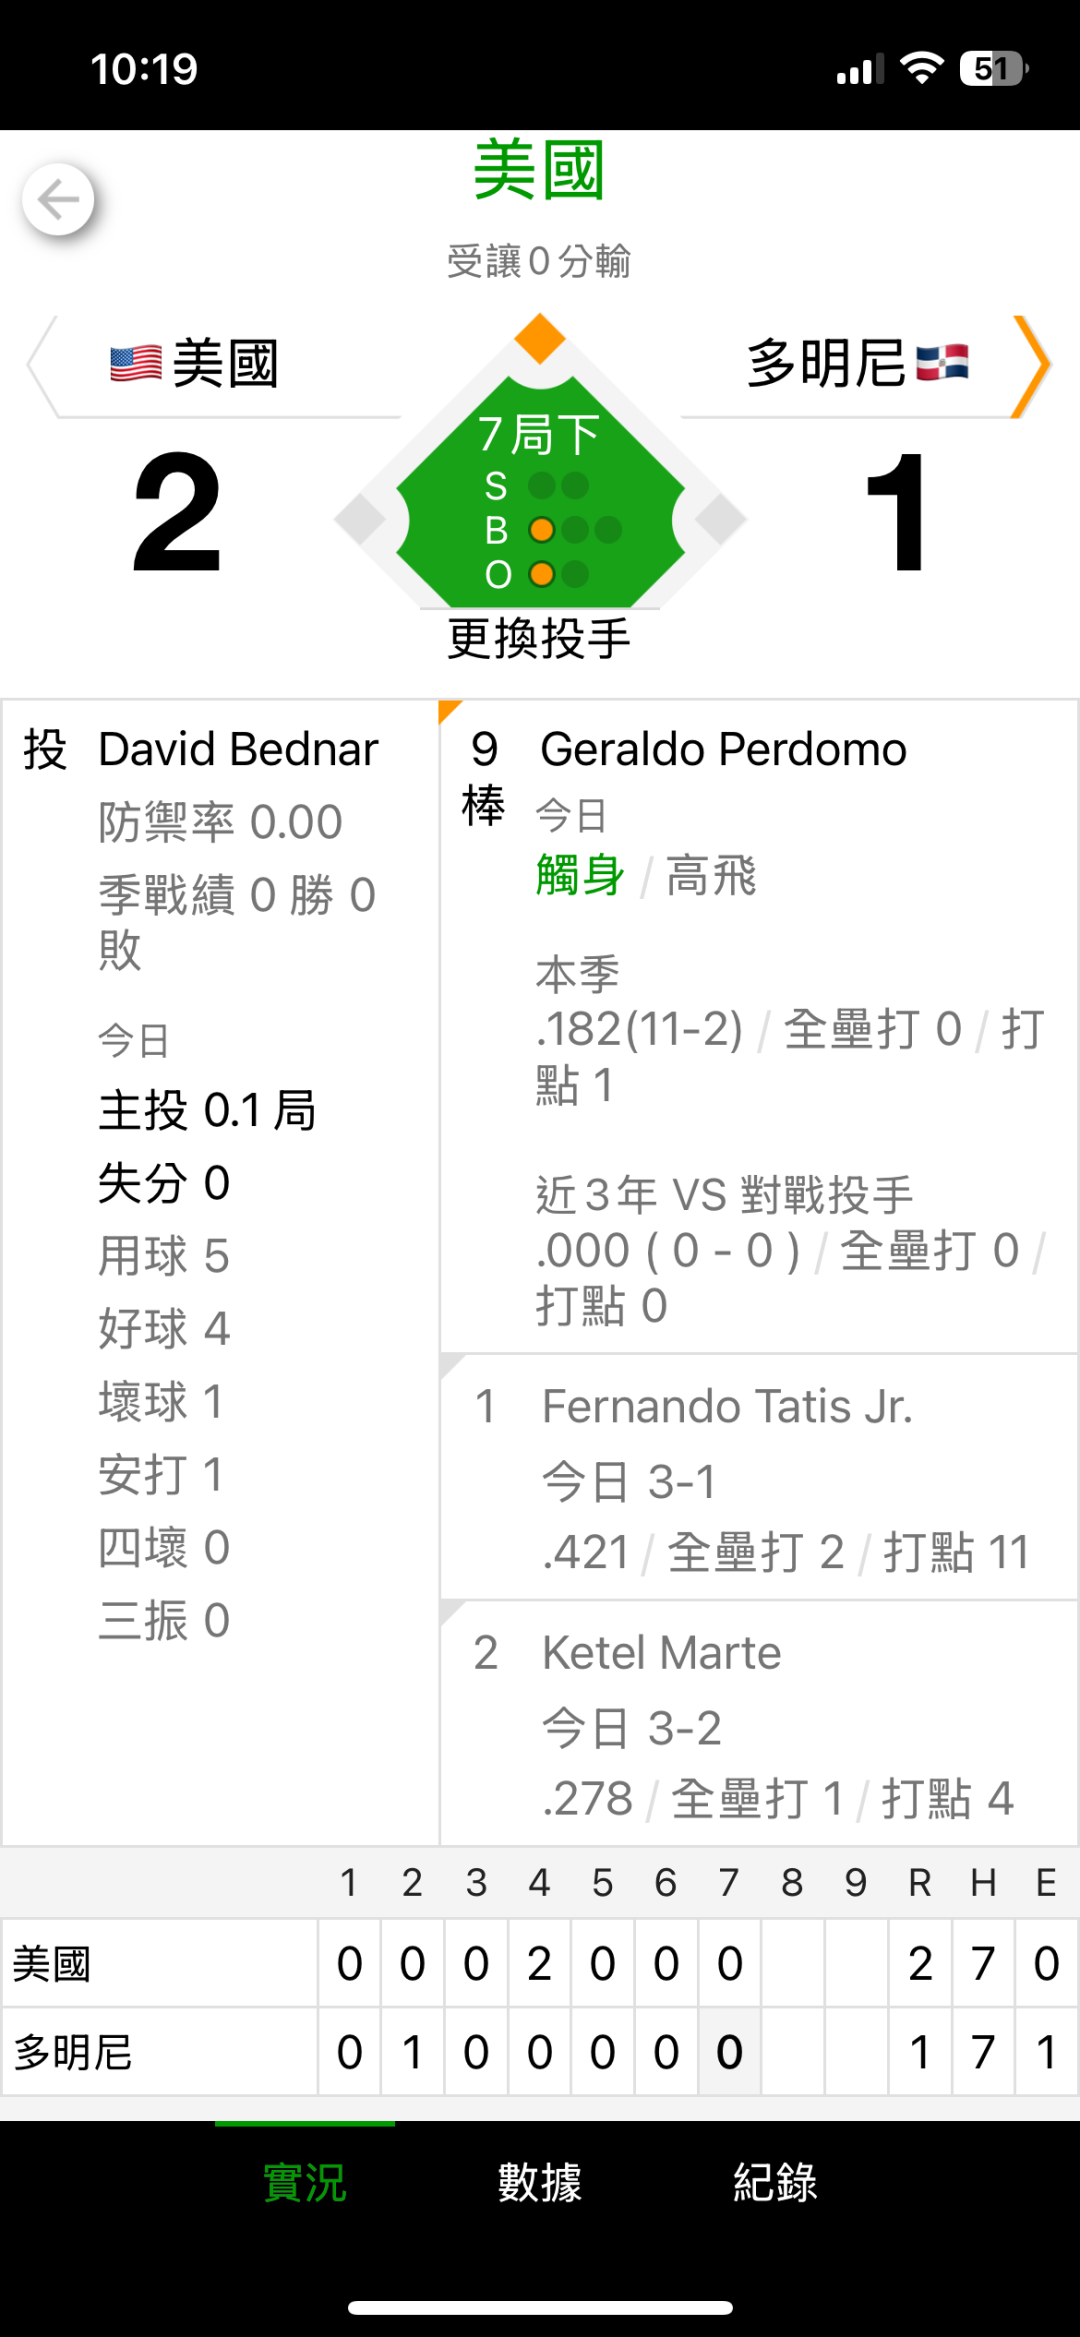
Task: Tap the back arrow button
Action: click(x=58, y=200)
